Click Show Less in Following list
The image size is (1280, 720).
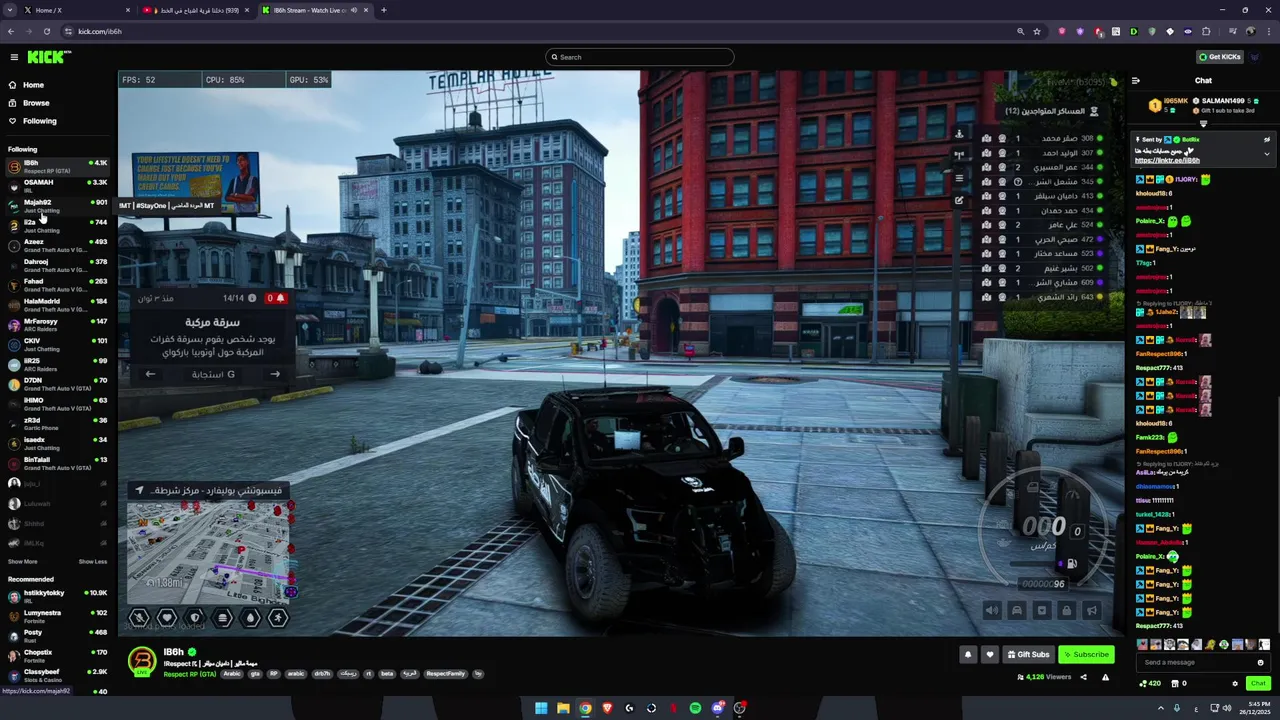[93, 562]
